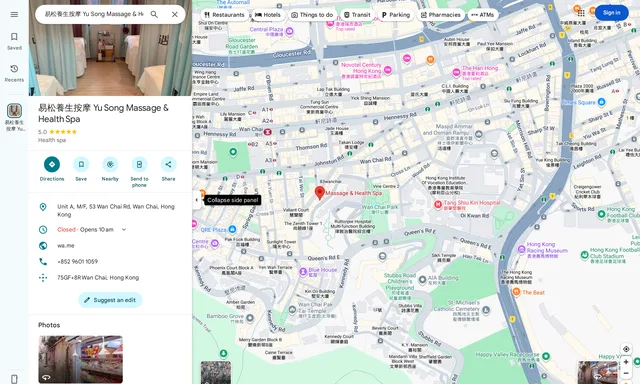Click the Sign in button
Screen dimensions: 640x384
(x=611, y=13)
